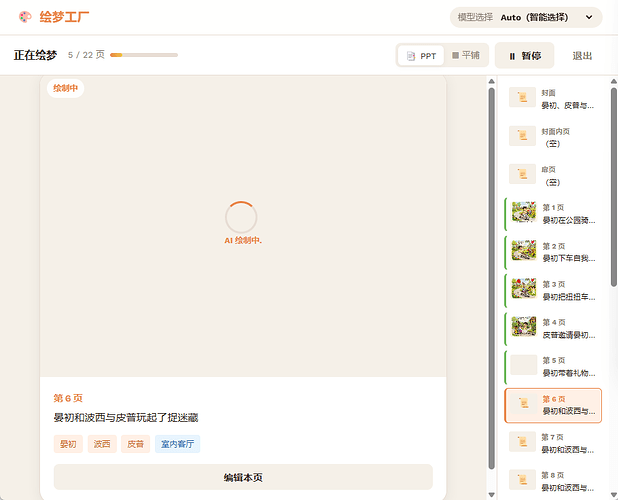Click the 晏初在公园骑... page title text
This screenshot has height=500, width=618.
coord(569,220)
